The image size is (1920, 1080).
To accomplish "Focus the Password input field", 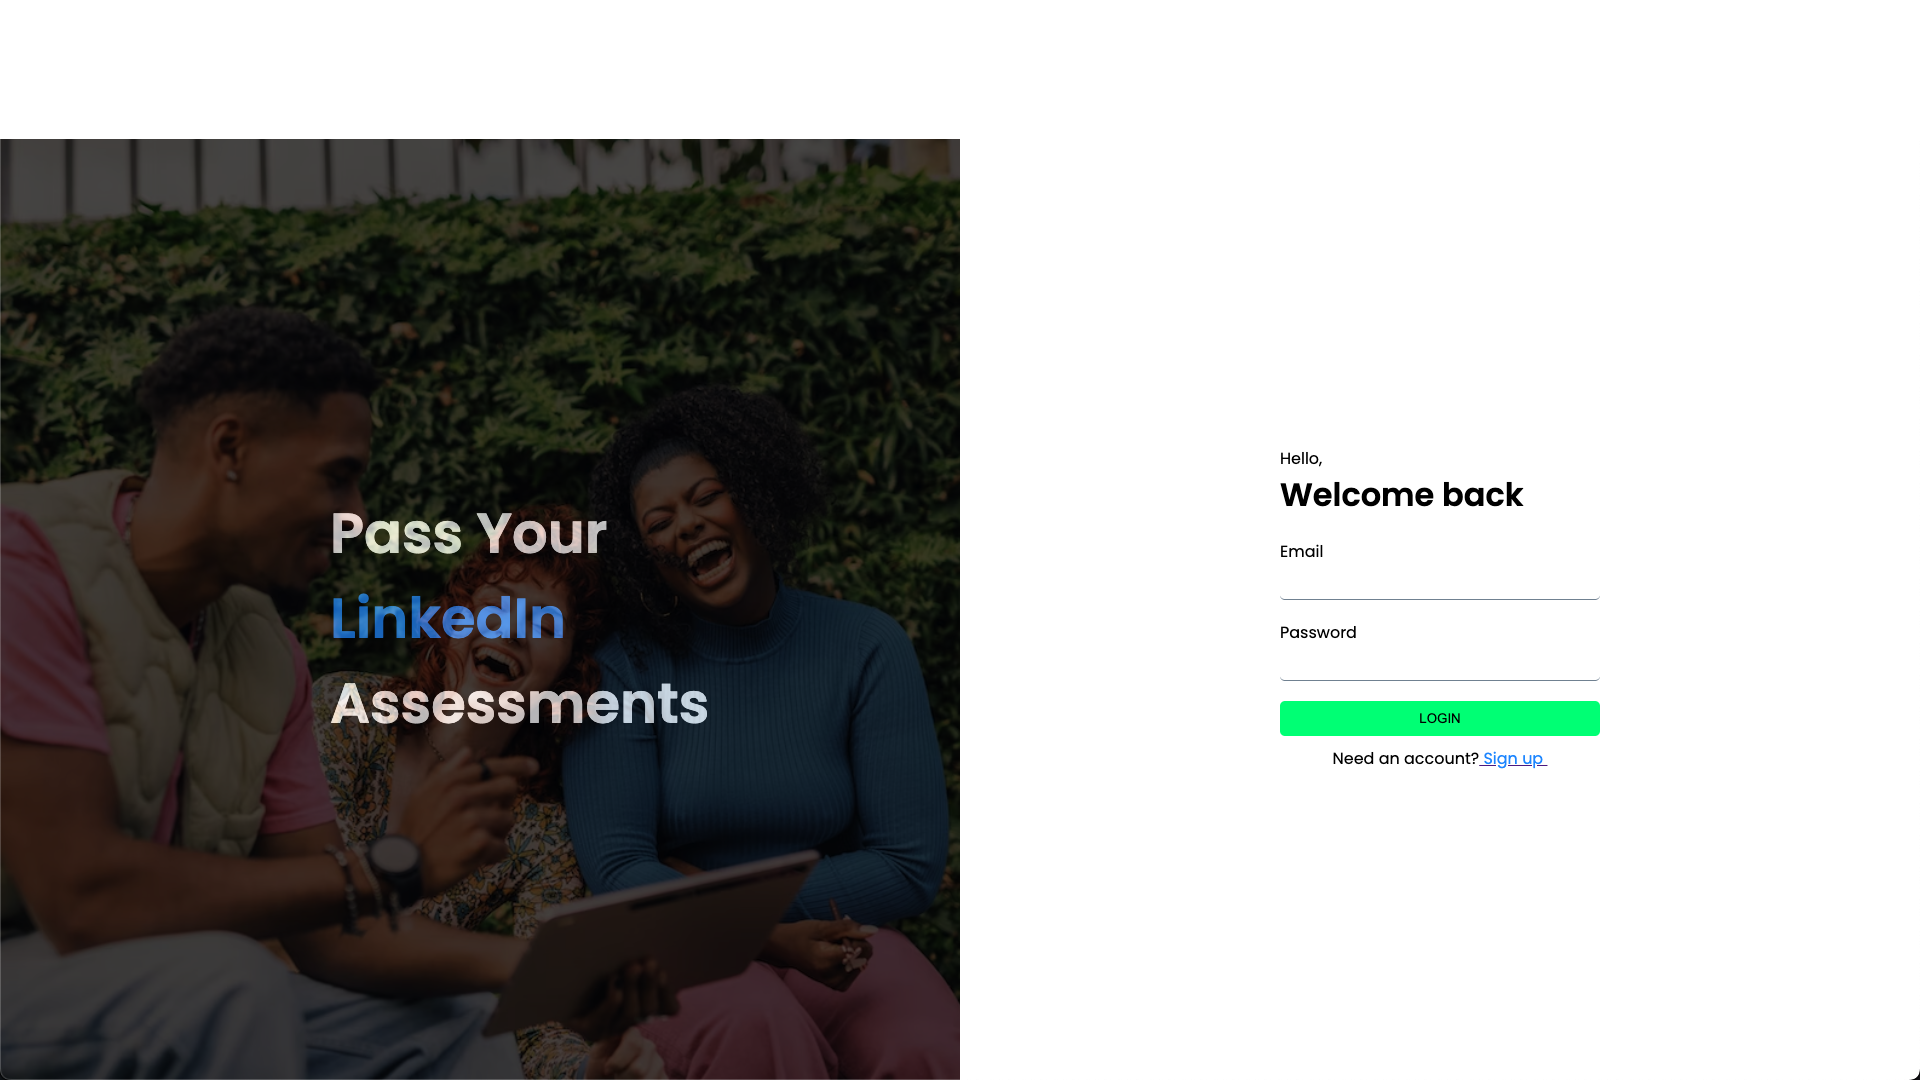I will pyautogui.click(x=1439, y=664).
